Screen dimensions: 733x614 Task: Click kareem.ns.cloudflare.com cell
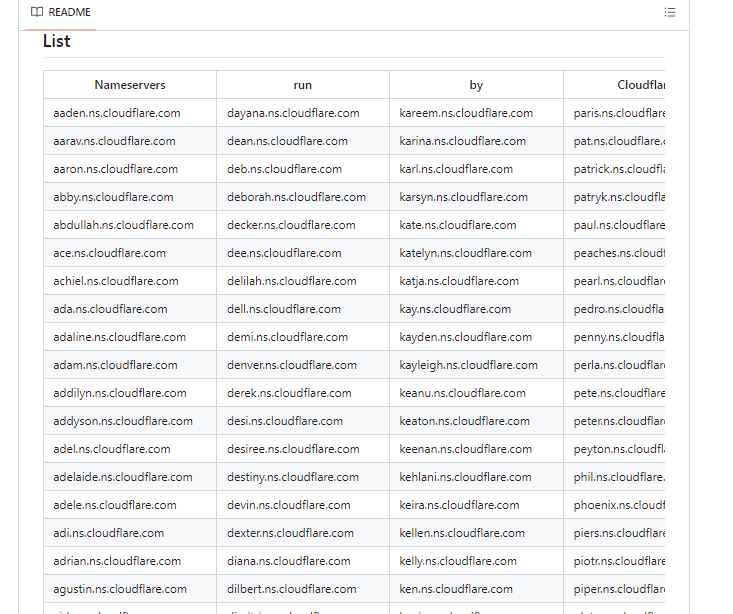466,113
